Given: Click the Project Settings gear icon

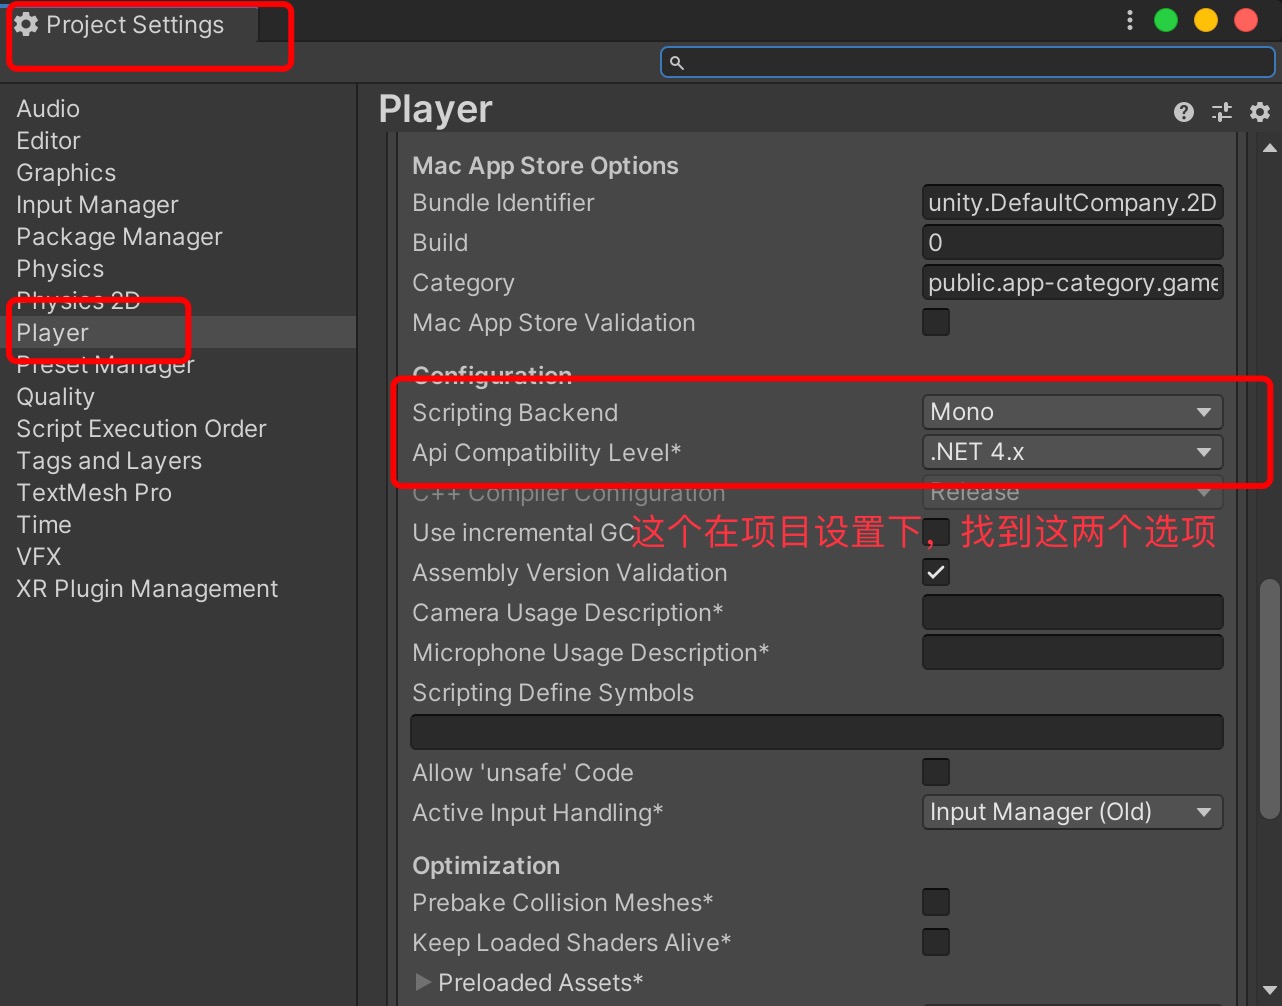Looking at the screenshot, I should (25, 24).
